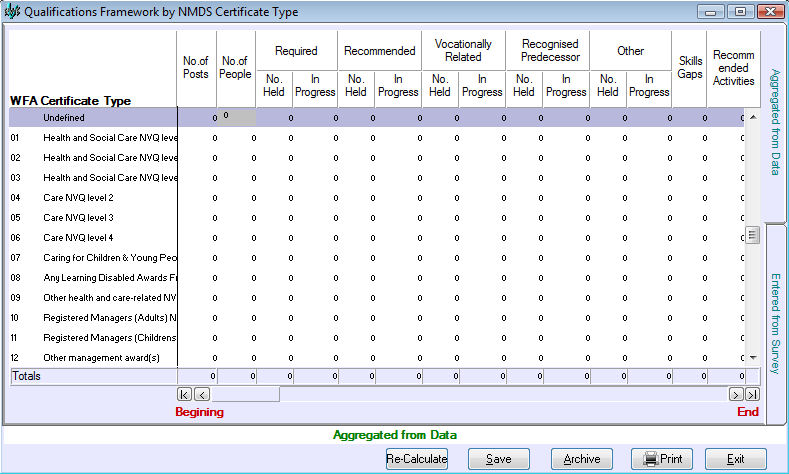Click the red End label
The width and height of the screenshot is (789, 474).
(x=748, y=412)
